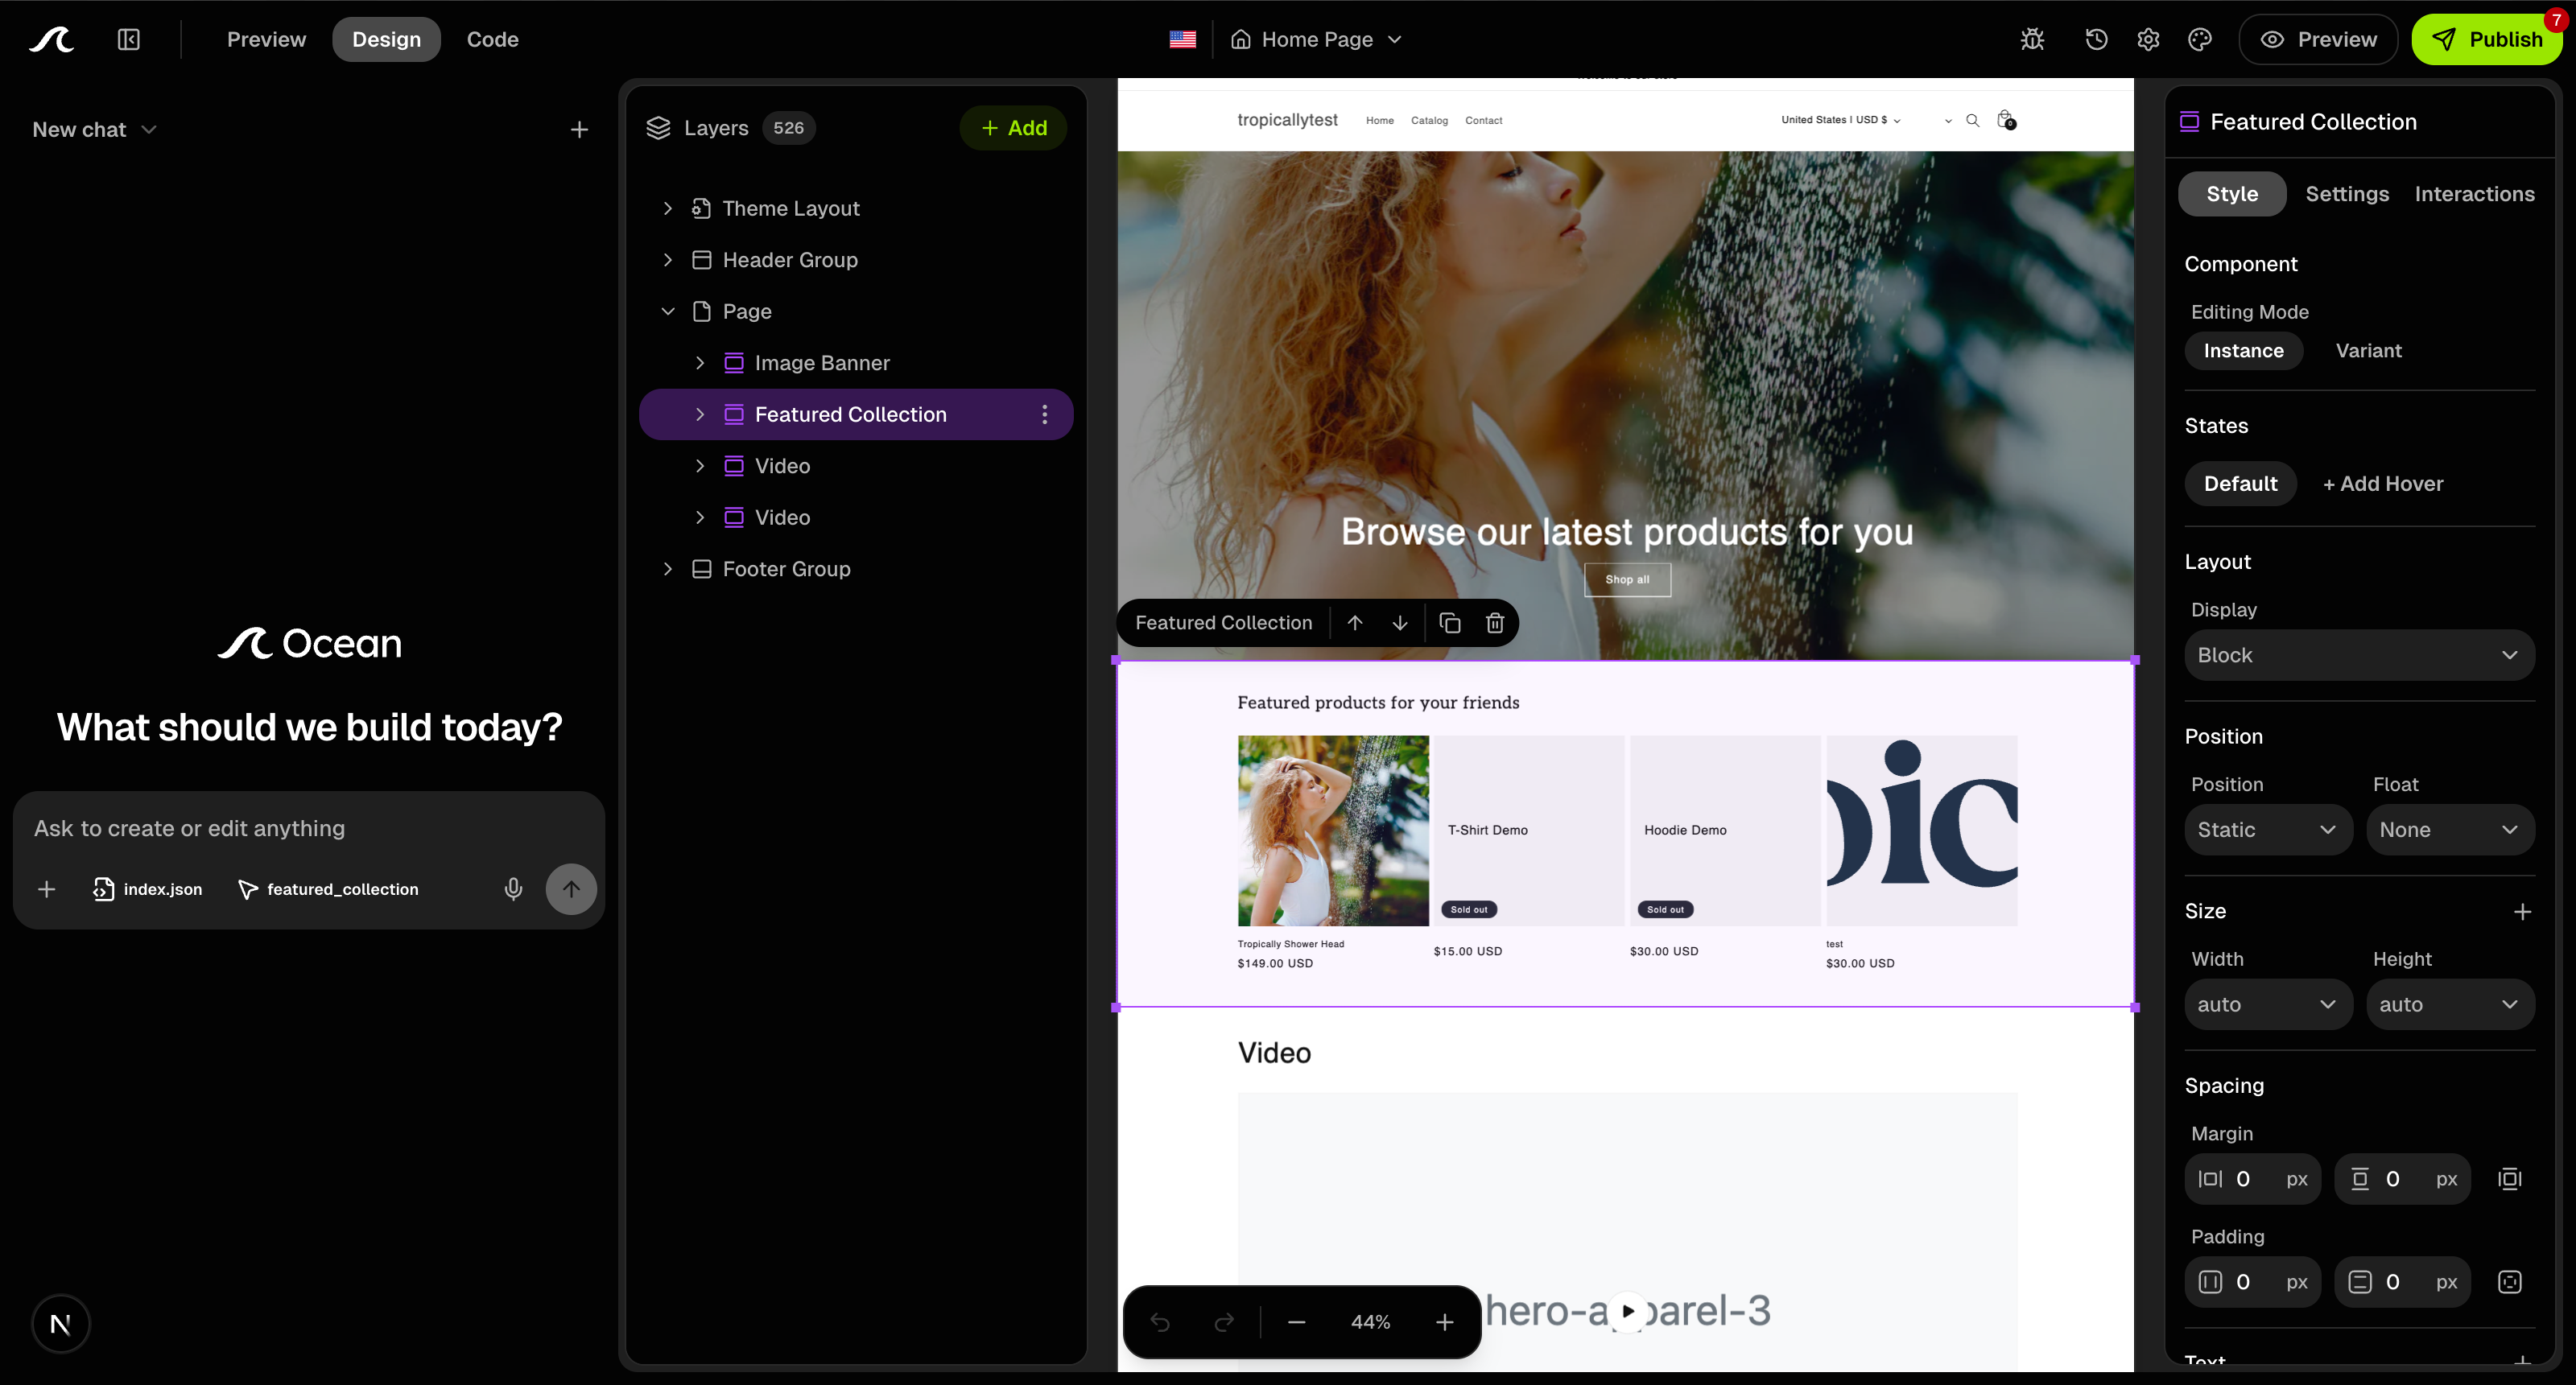
Task: Open the debug/bug report panel
Action: (2032, 39)
